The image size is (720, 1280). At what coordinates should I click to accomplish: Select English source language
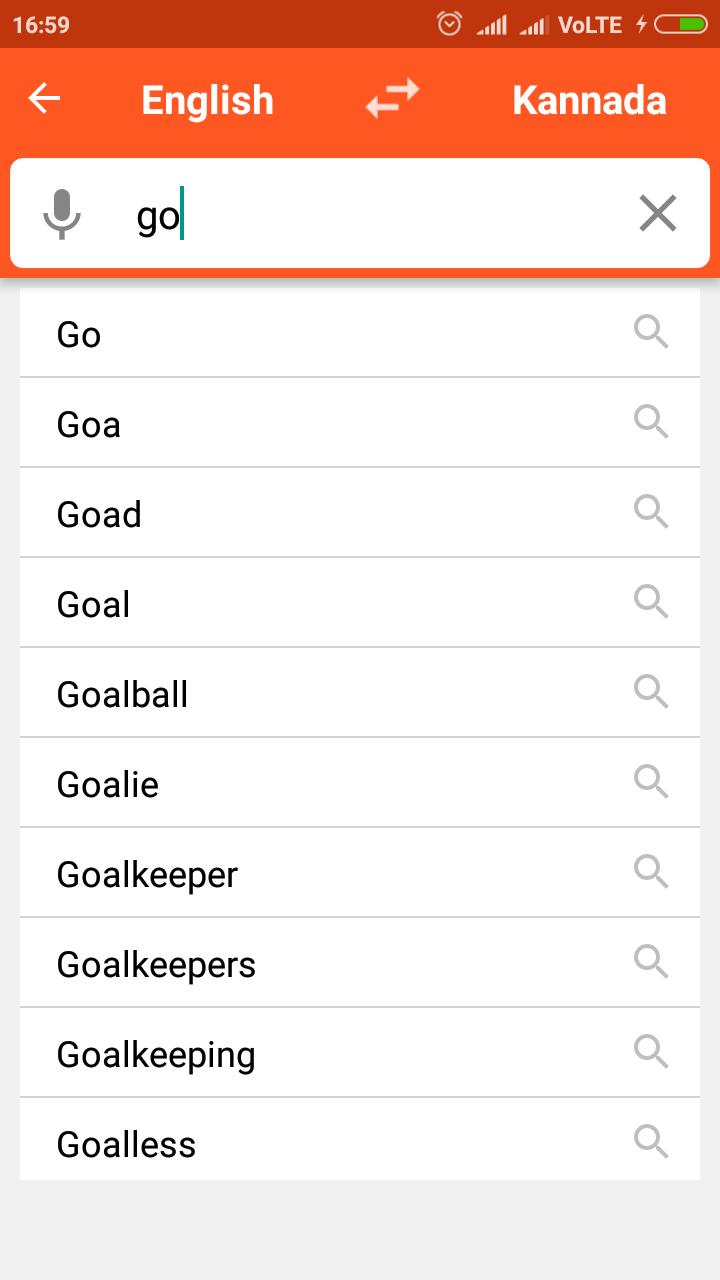(x=207, y=100)
